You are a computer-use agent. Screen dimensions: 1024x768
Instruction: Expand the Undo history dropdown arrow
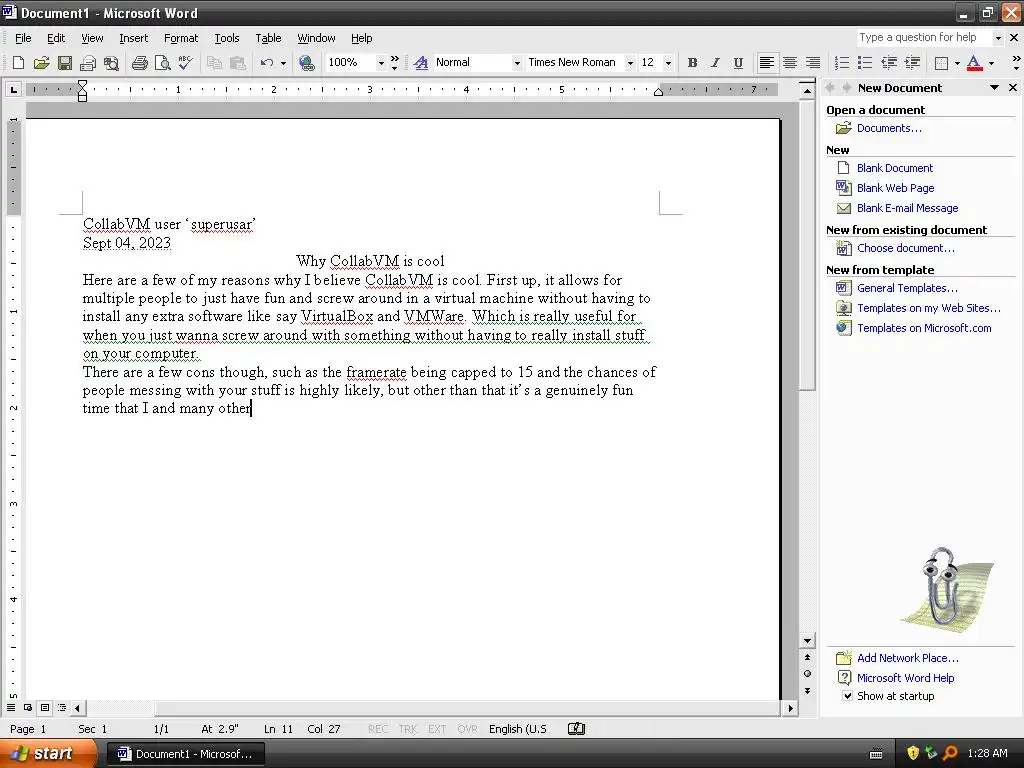pos(283,63)
